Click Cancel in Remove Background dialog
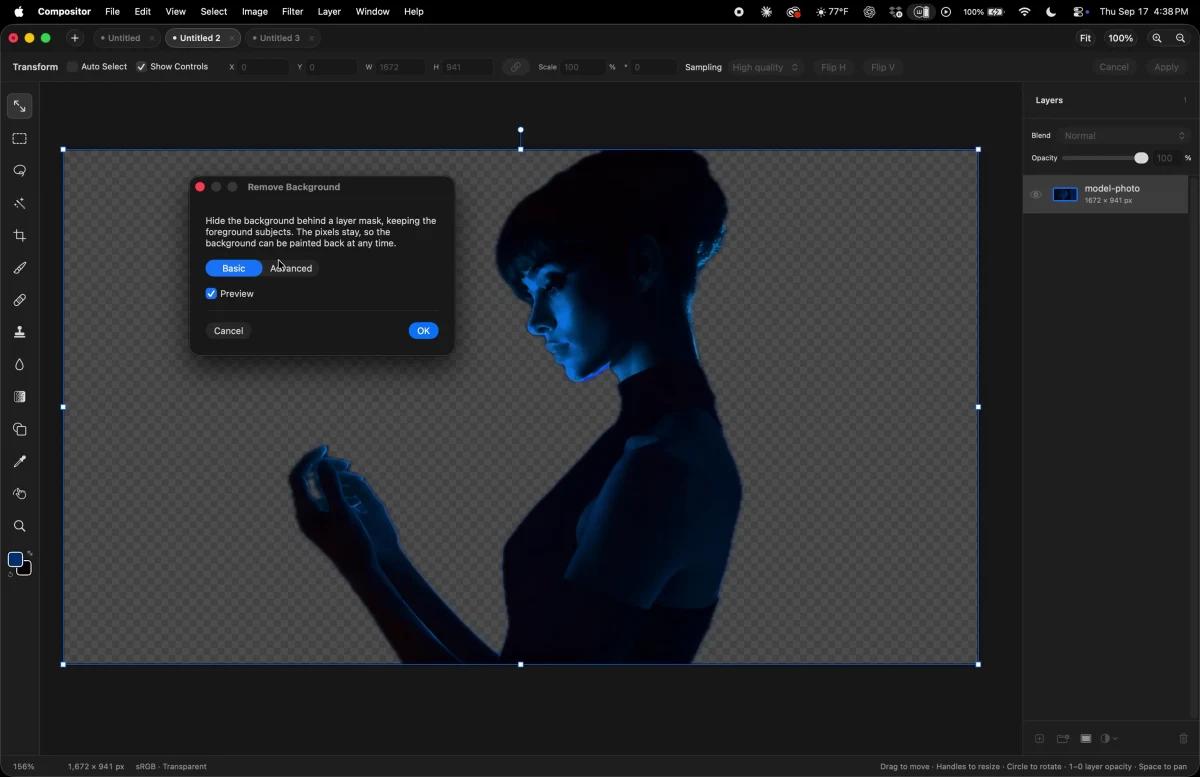This screenshot has height=777, width=1200. 228,331
